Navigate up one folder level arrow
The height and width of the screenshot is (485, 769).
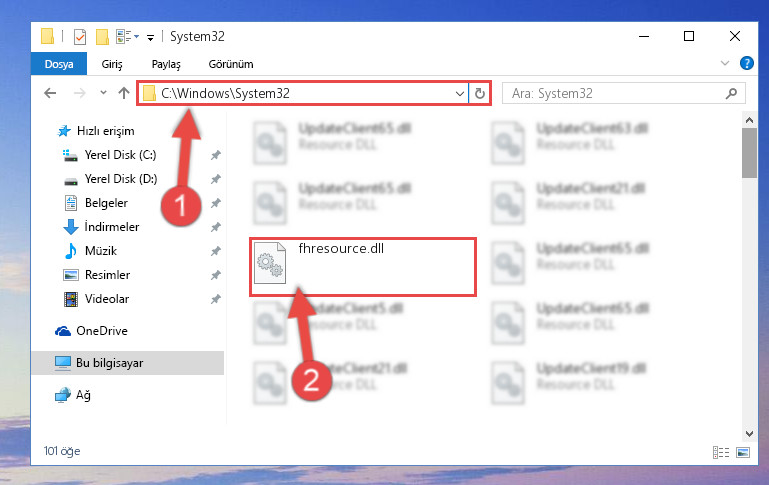coord(124,93)
